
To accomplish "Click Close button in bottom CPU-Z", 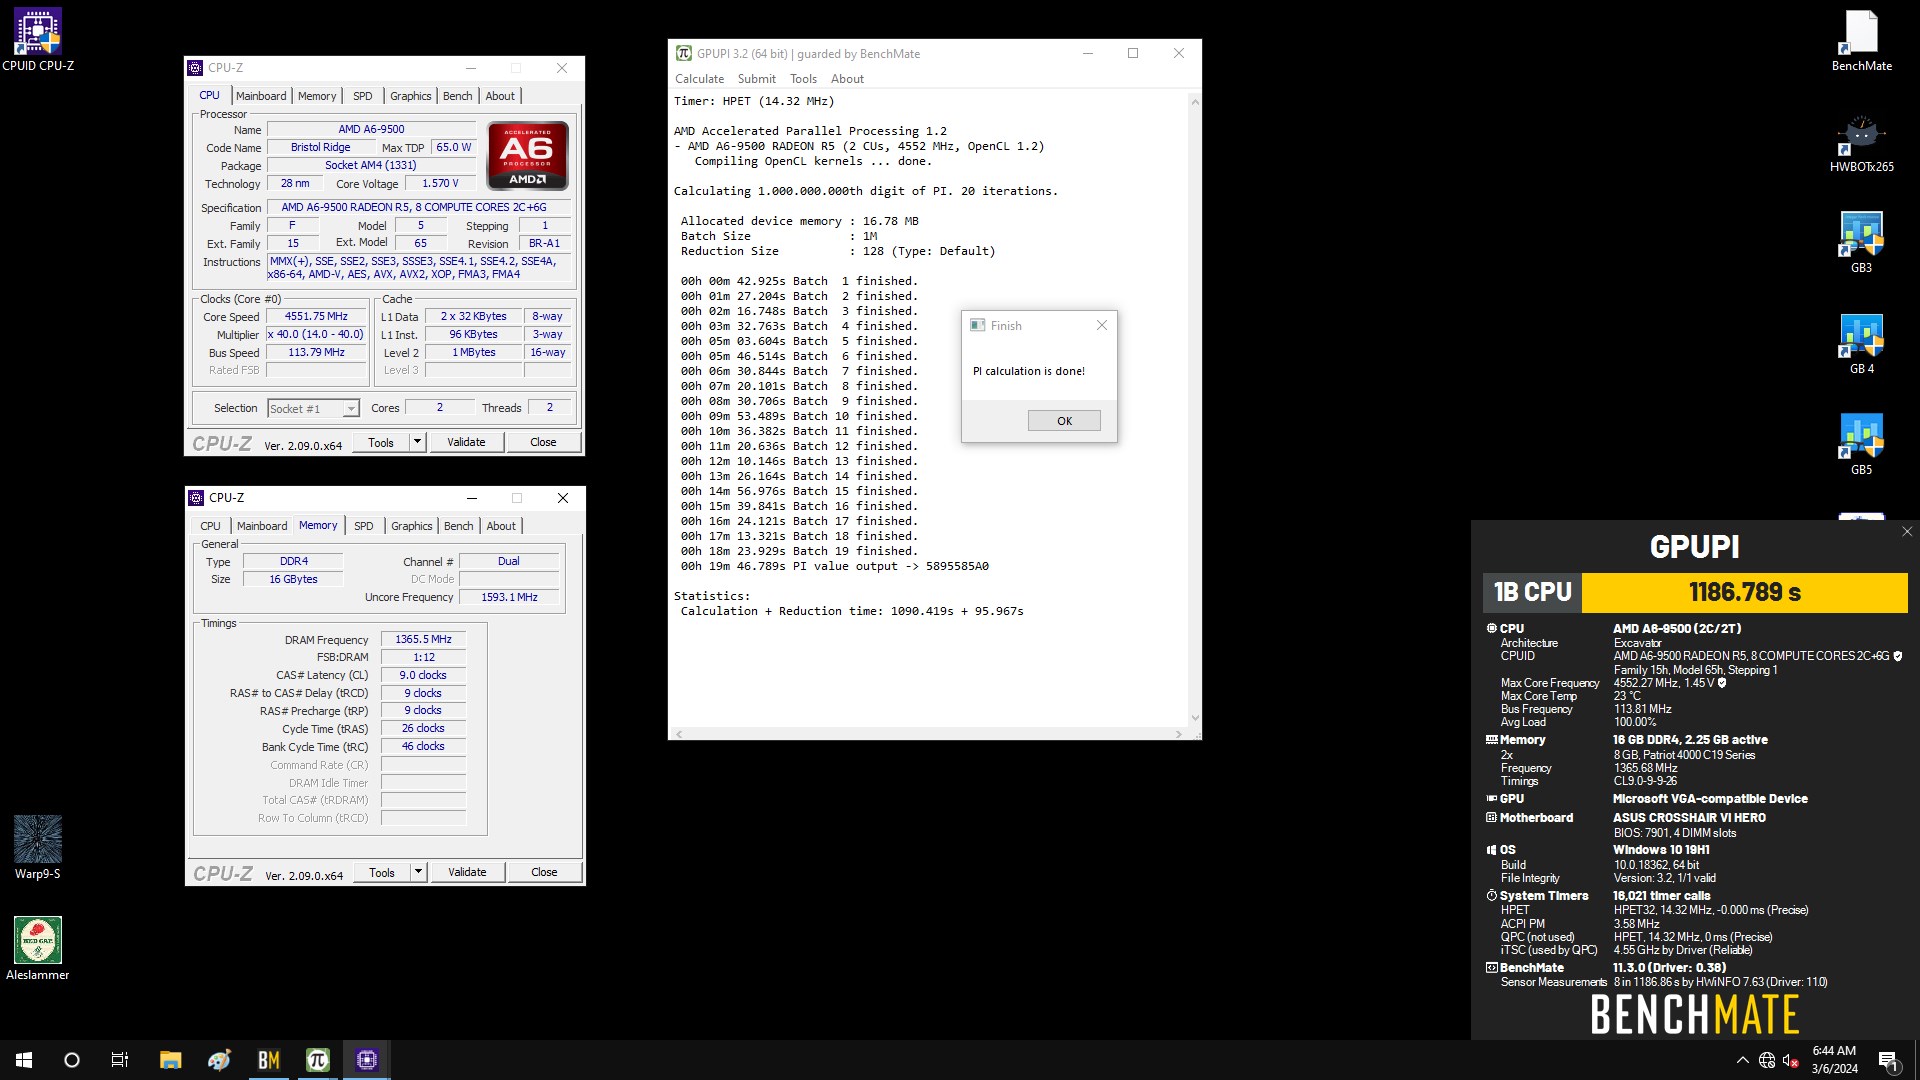I will click(544, 872).
